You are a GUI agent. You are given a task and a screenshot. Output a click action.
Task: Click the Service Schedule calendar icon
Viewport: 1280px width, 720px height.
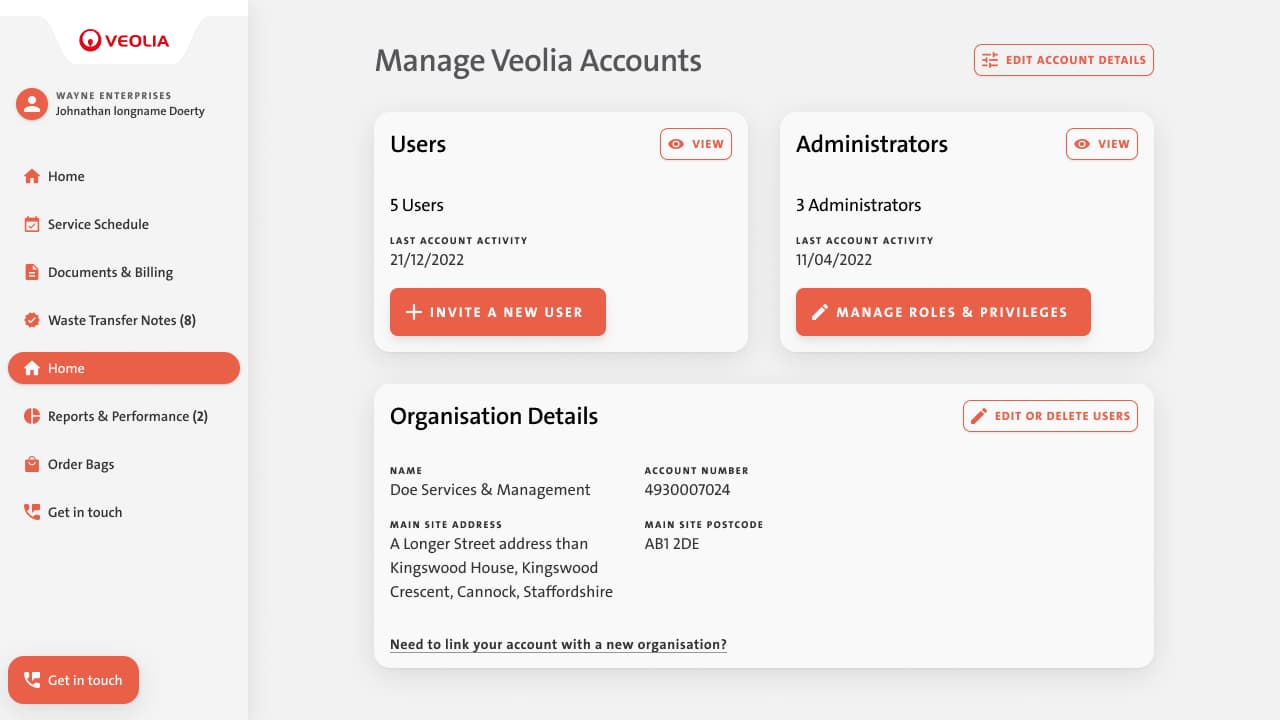pyautogui.click(x=32, y=224)
